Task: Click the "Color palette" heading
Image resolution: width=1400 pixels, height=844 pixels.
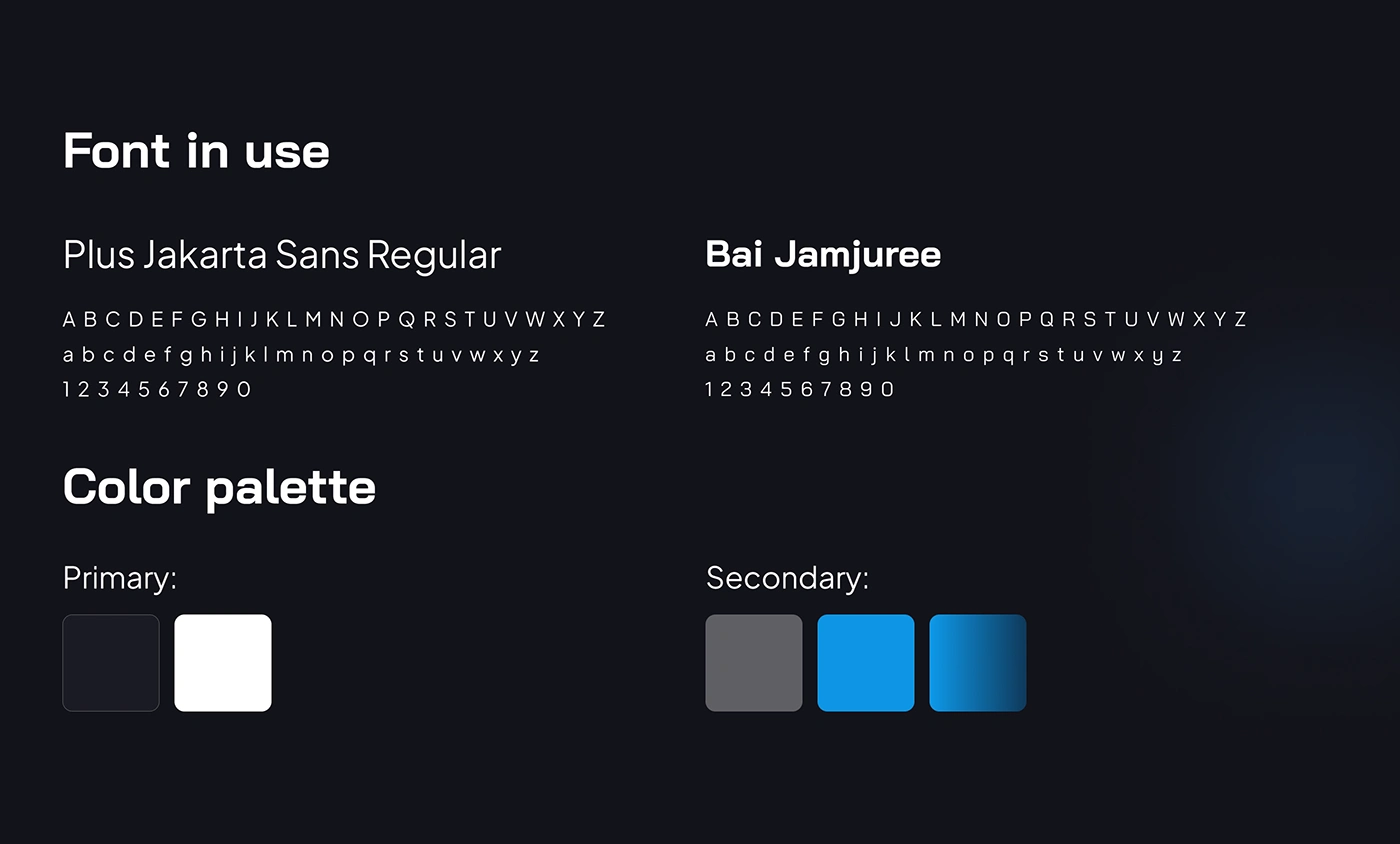Action: (x=219, y=489)
